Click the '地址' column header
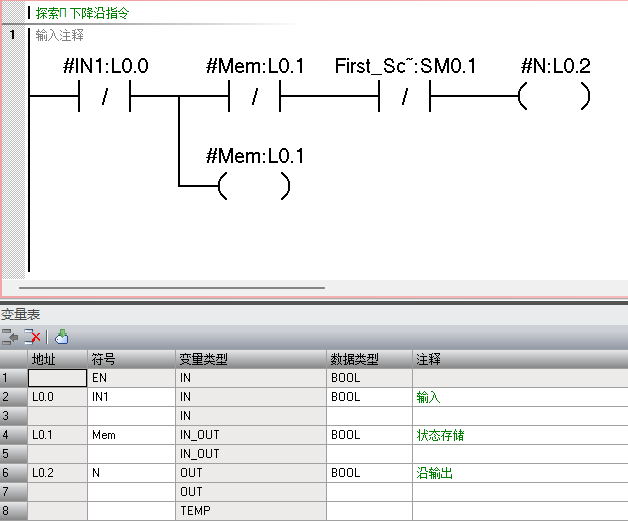 tap(44, 359)
